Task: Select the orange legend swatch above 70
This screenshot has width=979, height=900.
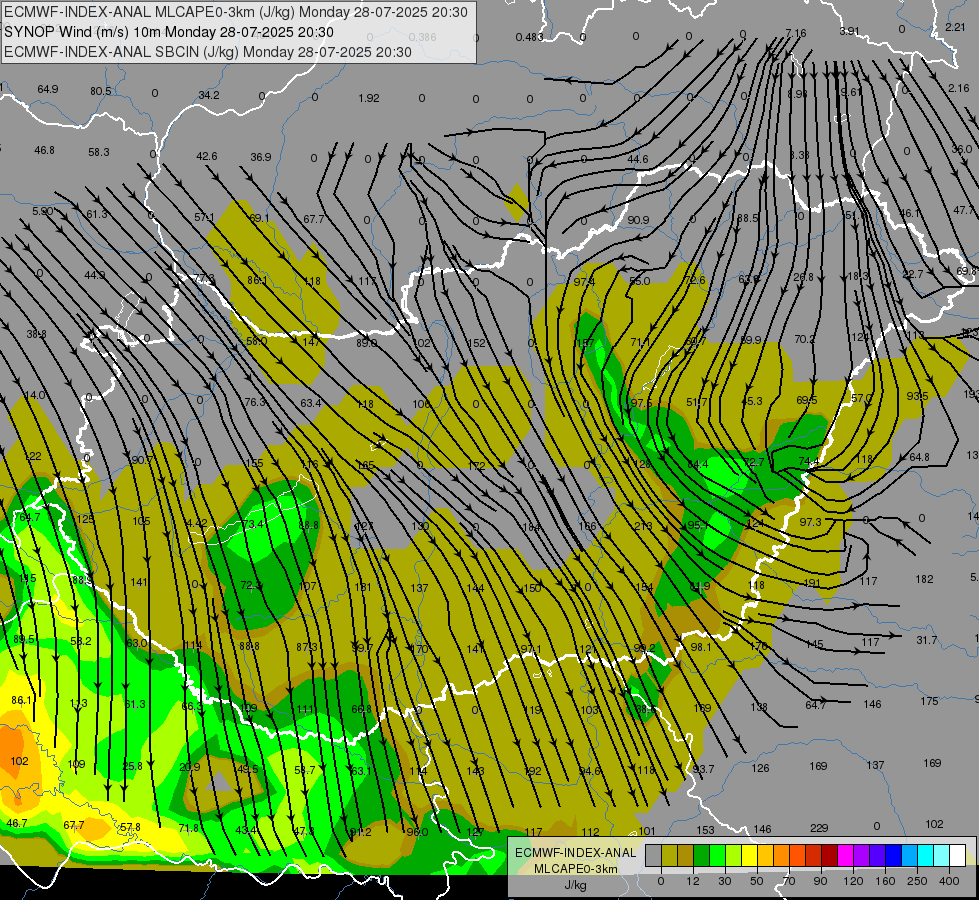Action: (782, 855)
